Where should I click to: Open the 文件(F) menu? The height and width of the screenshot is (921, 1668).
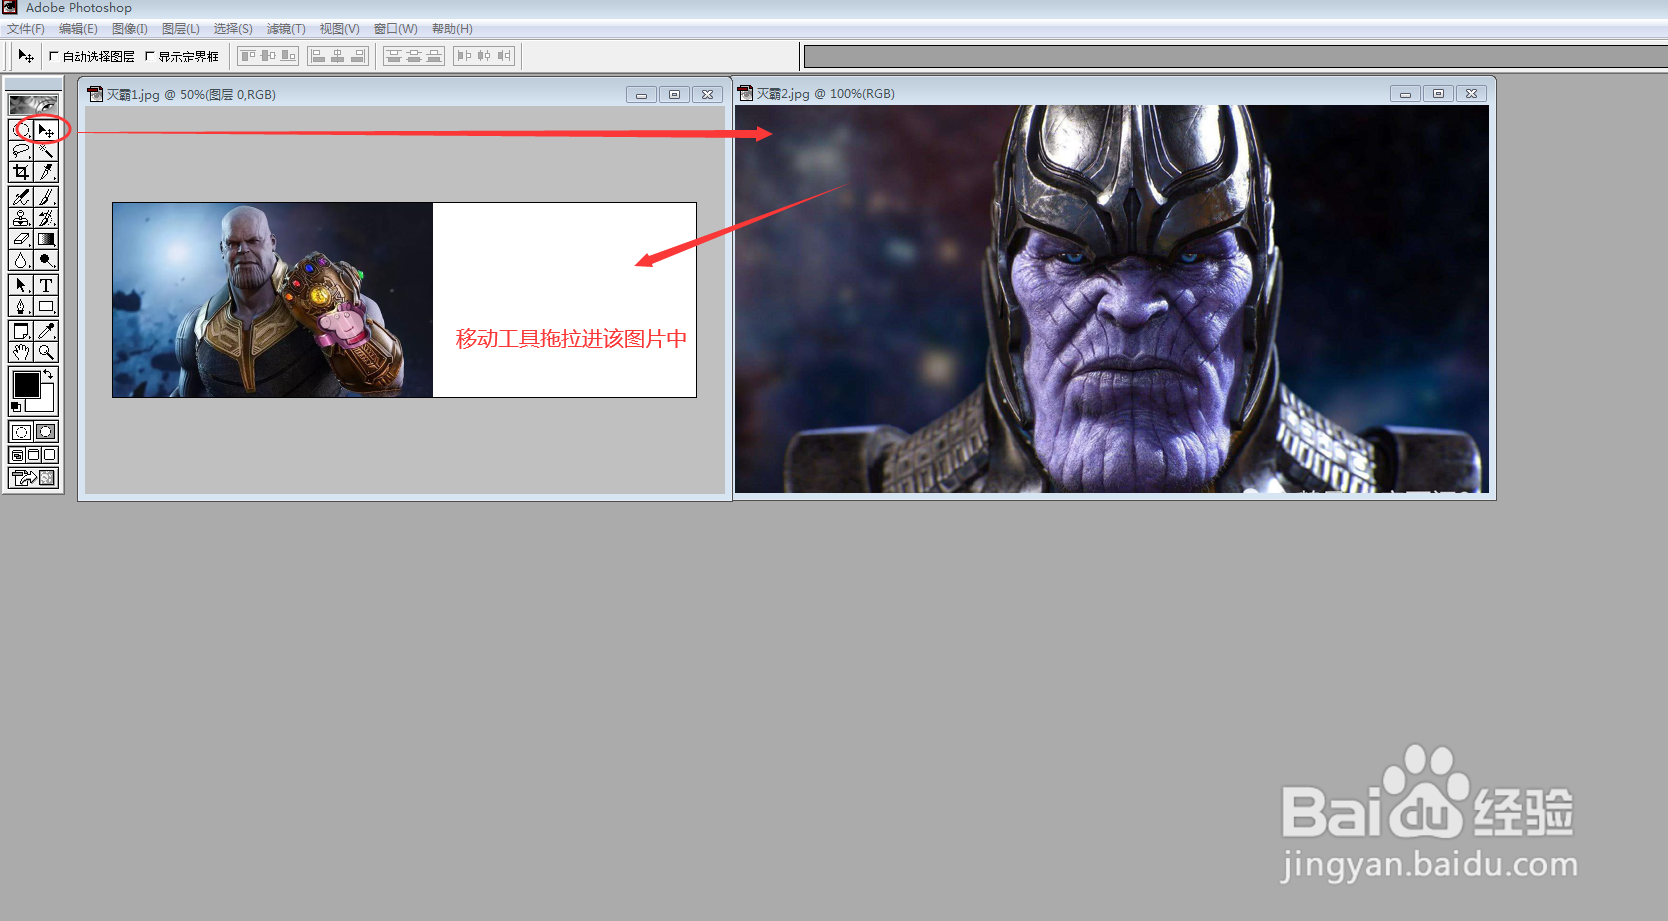(x=26, y=29)
